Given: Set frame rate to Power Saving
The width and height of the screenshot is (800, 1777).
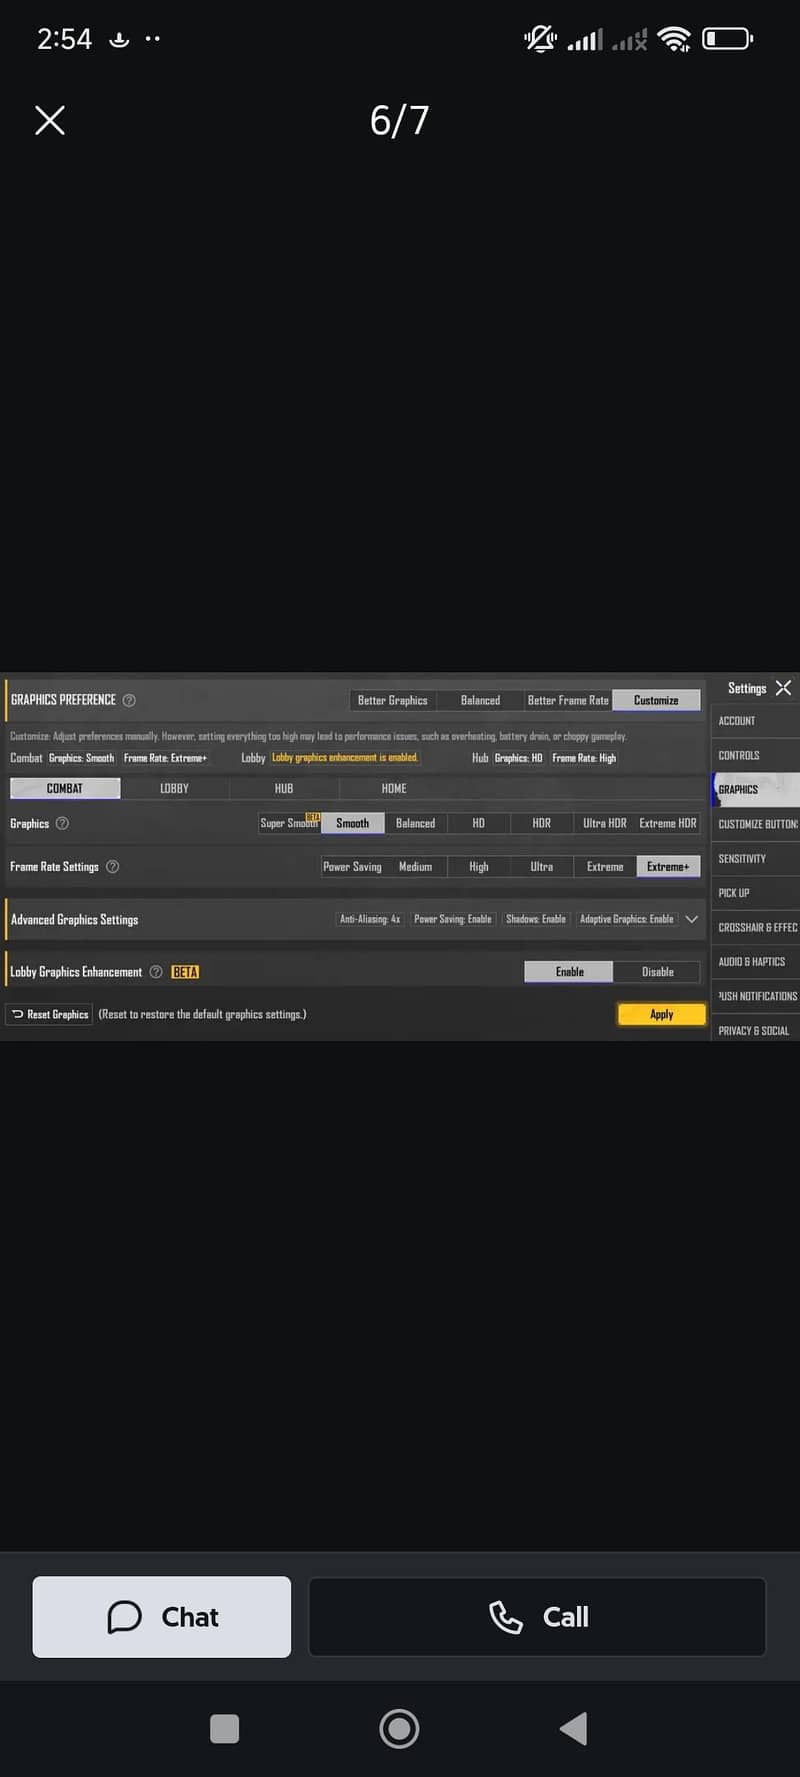Looking at the screenshot, I should click(x=352, y=866).
